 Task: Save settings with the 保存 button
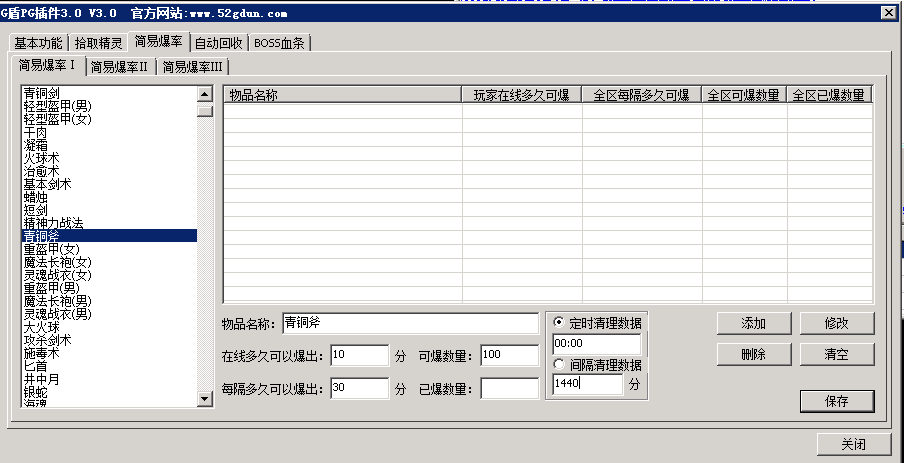837,401
